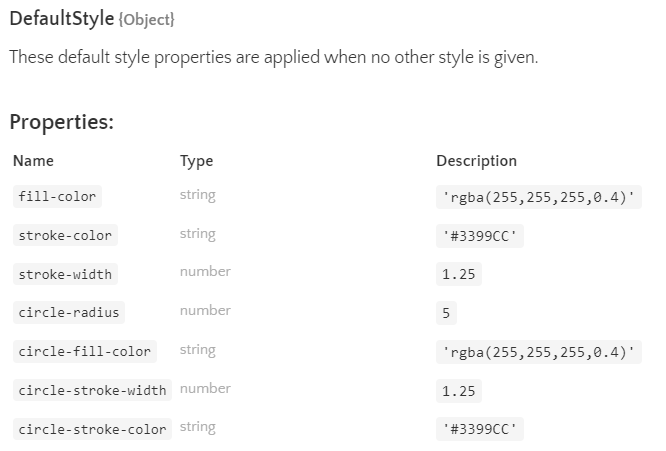666x451 pixels.
Task: Click the DefaultStyle heading
Action: [55, 19]
